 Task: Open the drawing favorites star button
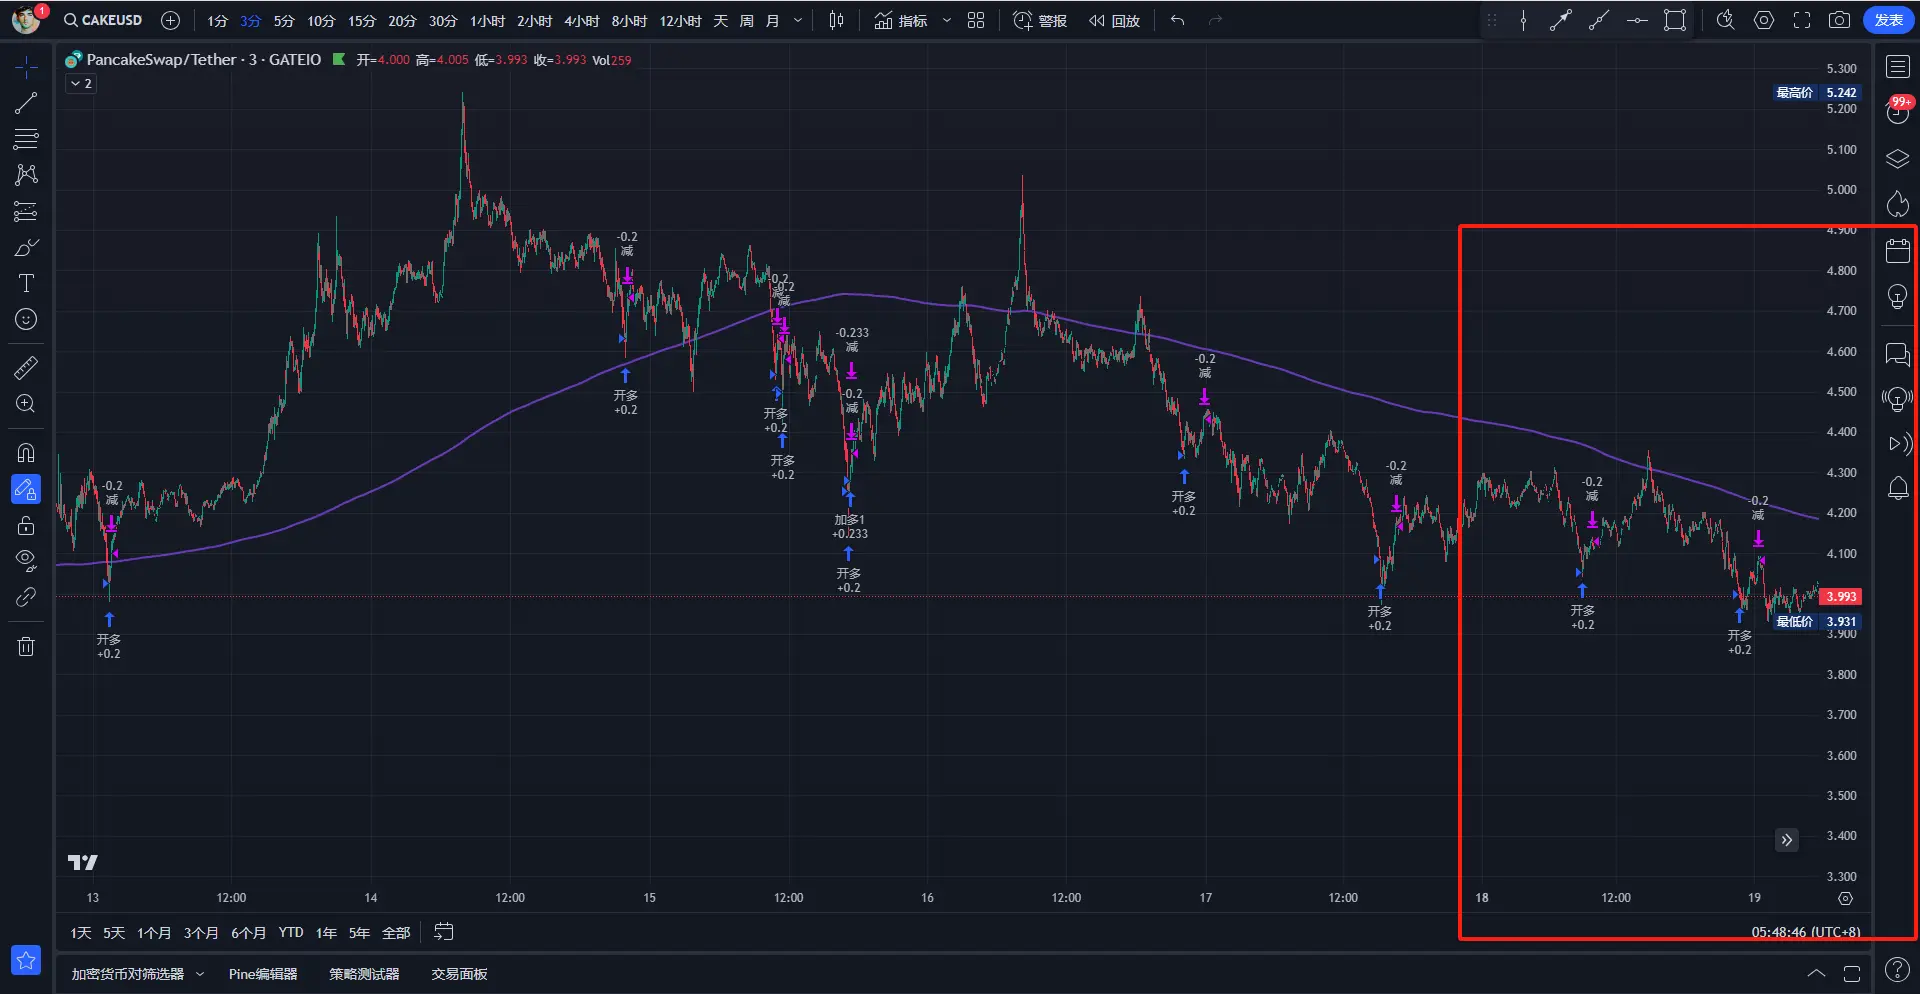tap(26, 961)
